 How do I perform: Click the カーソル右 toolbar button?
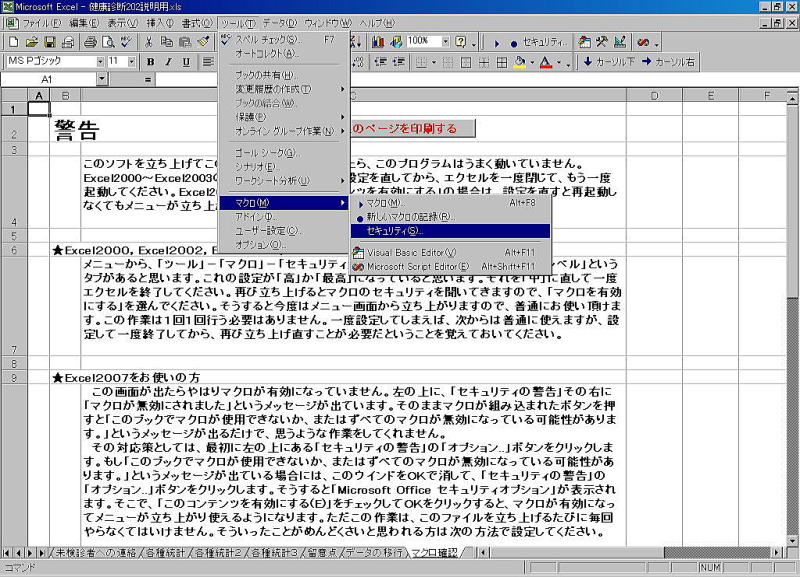pos(668,62)
